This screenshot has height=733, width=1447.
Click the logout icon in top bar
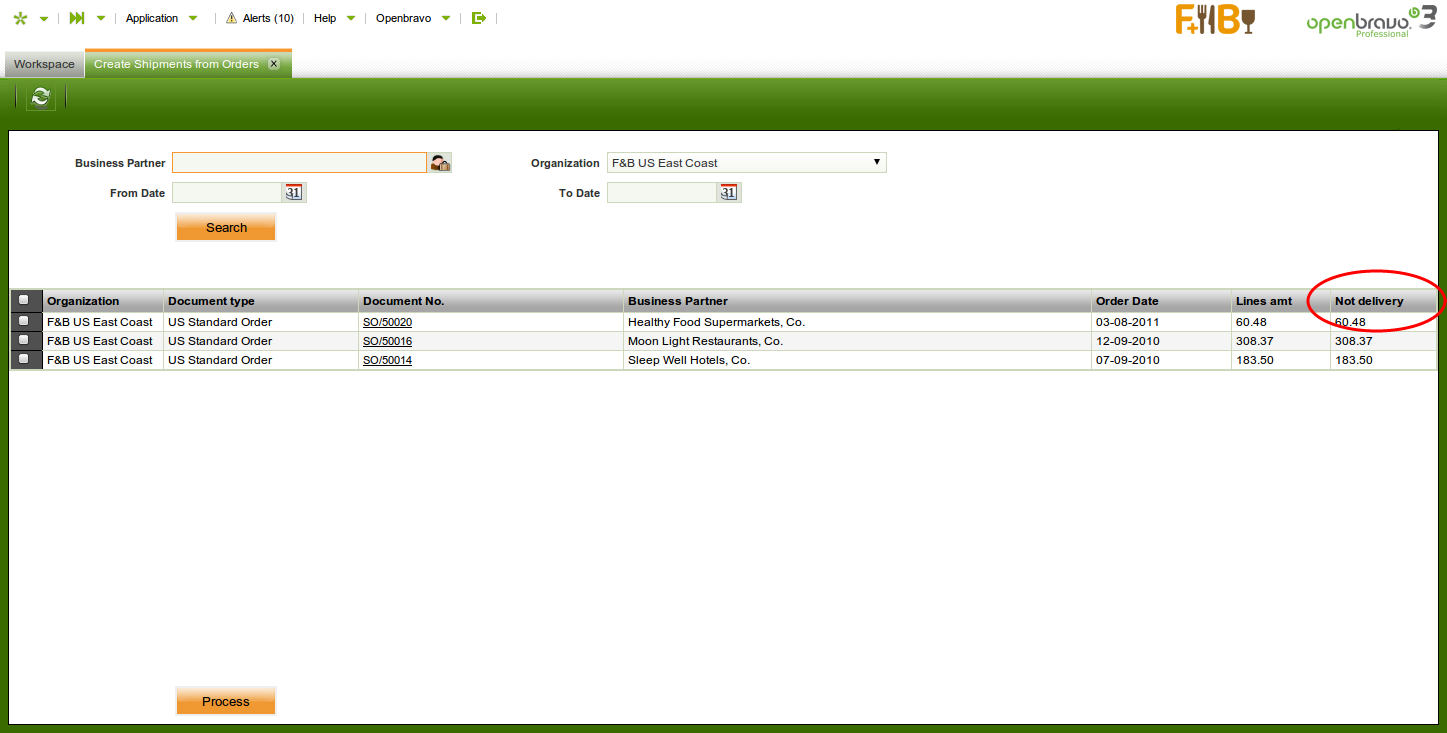coord(479,18)
